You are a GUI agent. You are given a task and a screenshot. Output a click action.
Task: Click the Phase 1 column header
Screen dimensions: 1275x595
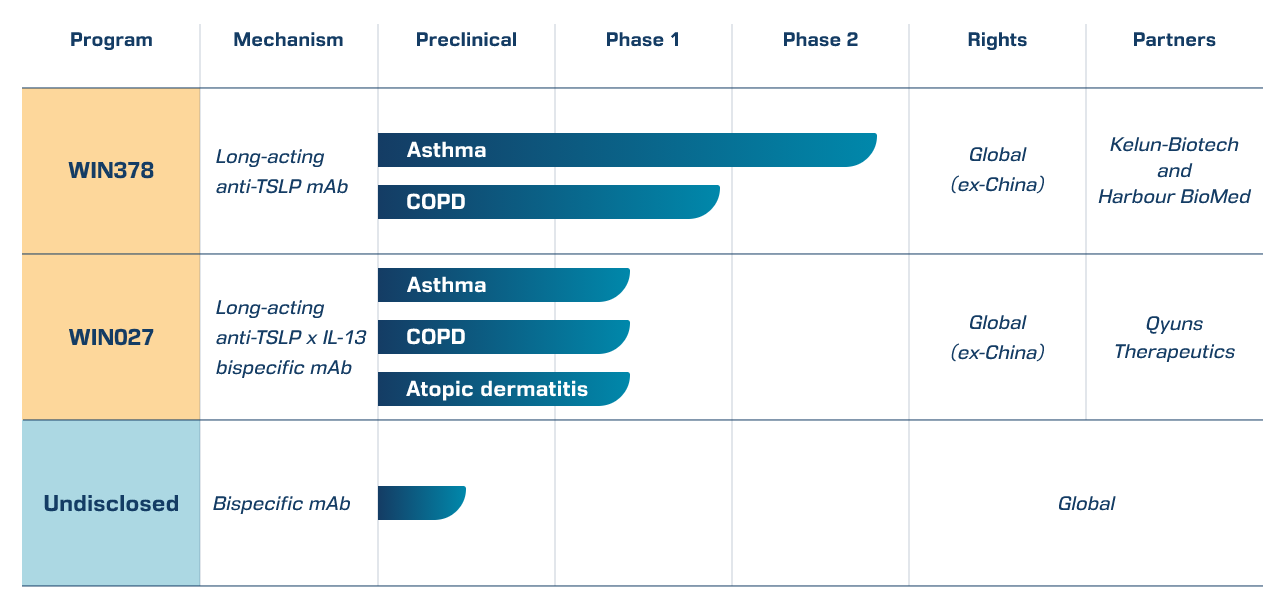(x=642, y=40)
